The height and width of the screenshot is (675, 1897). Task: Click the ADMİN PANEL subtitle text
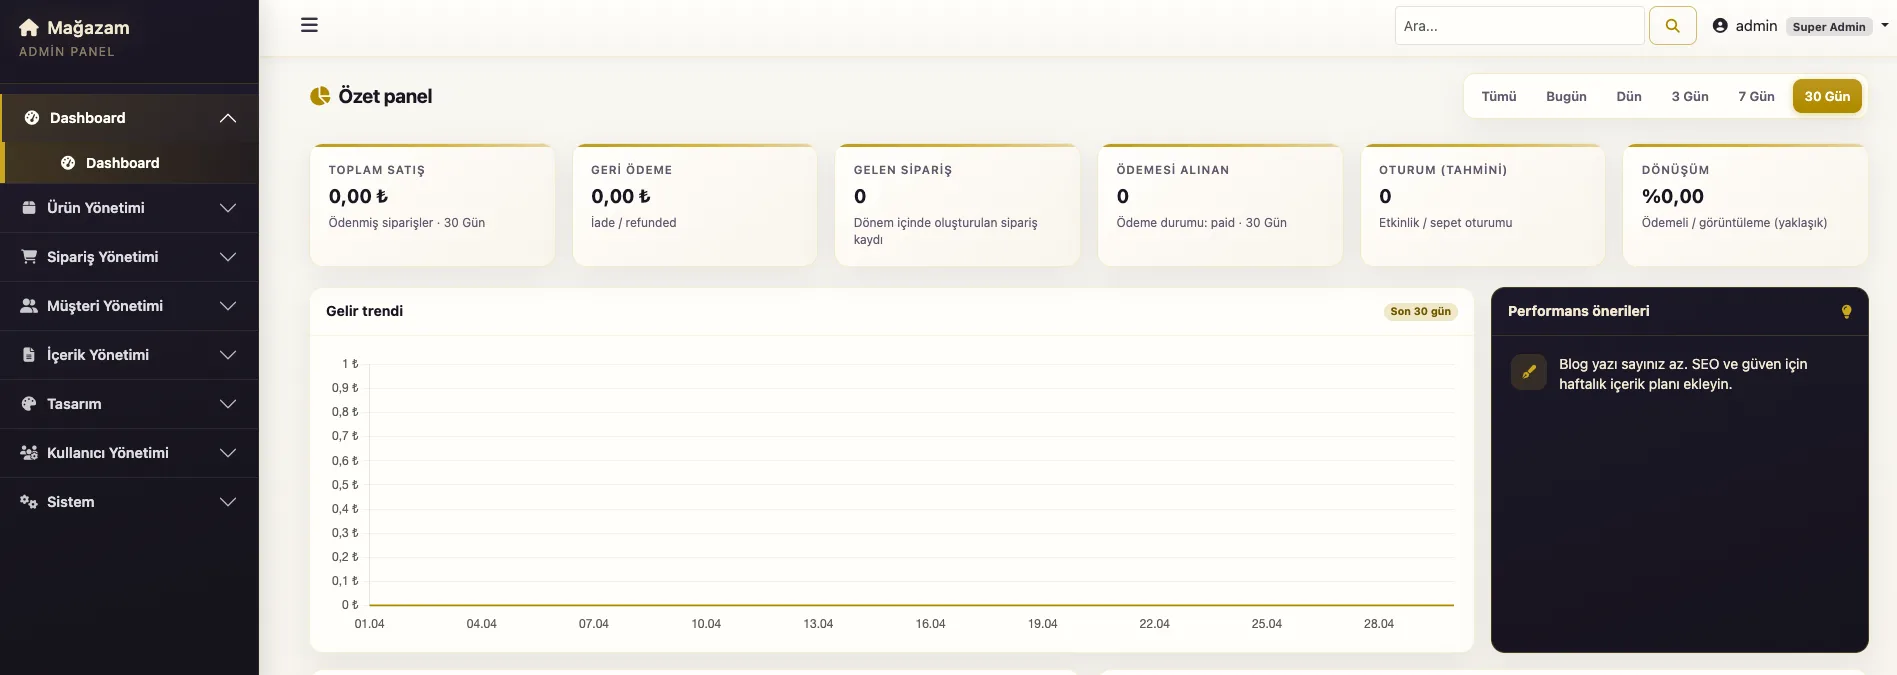(x=66, y=52)
